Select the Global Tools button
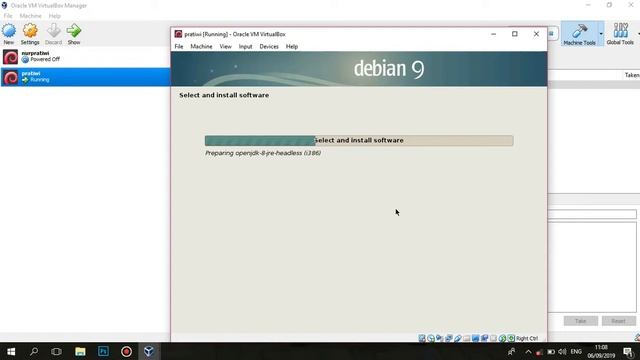 click(x=620, y=33)
